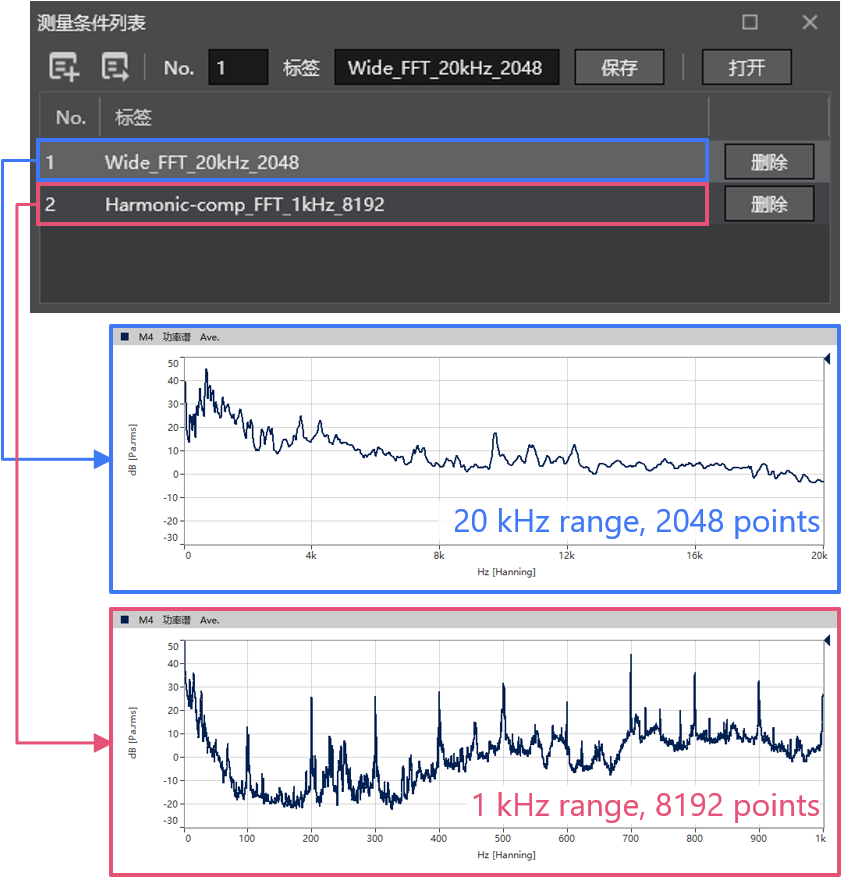This screenshot has height=878, width=841.
Task: Click the triangle marker at top-right of the 1 kHz chart
Action: click(x=827, y=640)
